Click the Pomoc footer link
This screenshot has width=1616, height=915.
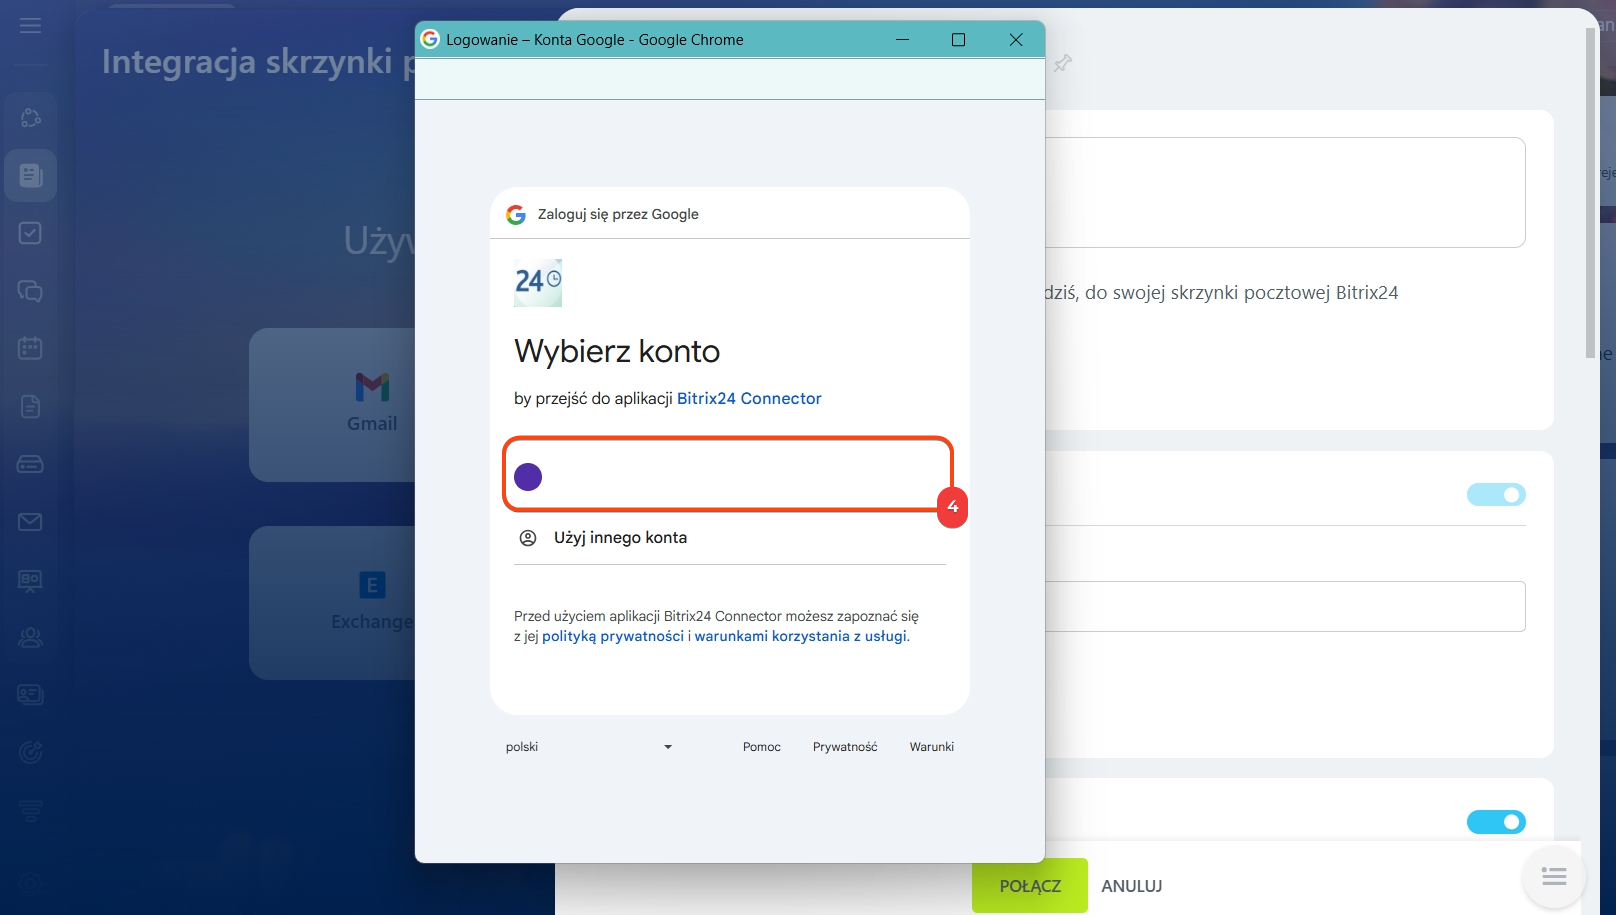[762, 747]
